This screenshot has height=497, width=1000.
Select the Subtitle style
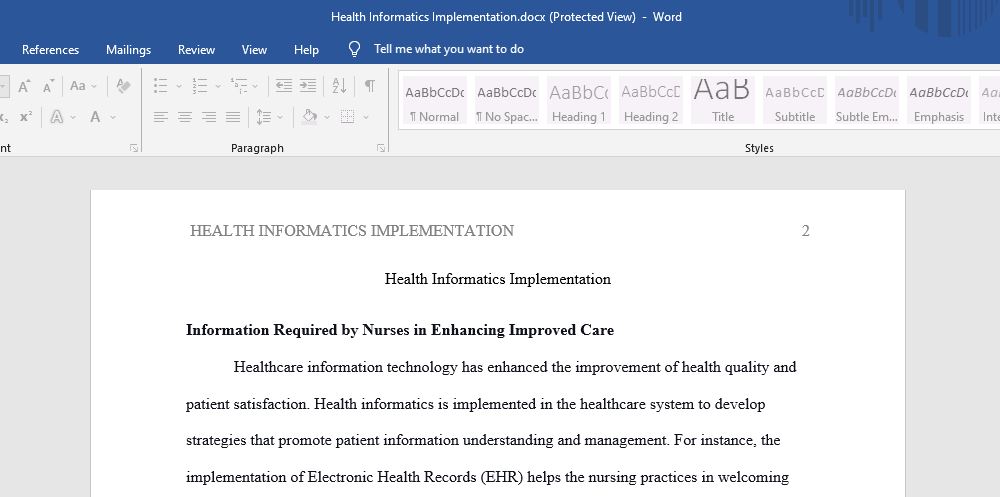[x=795, y=100]
